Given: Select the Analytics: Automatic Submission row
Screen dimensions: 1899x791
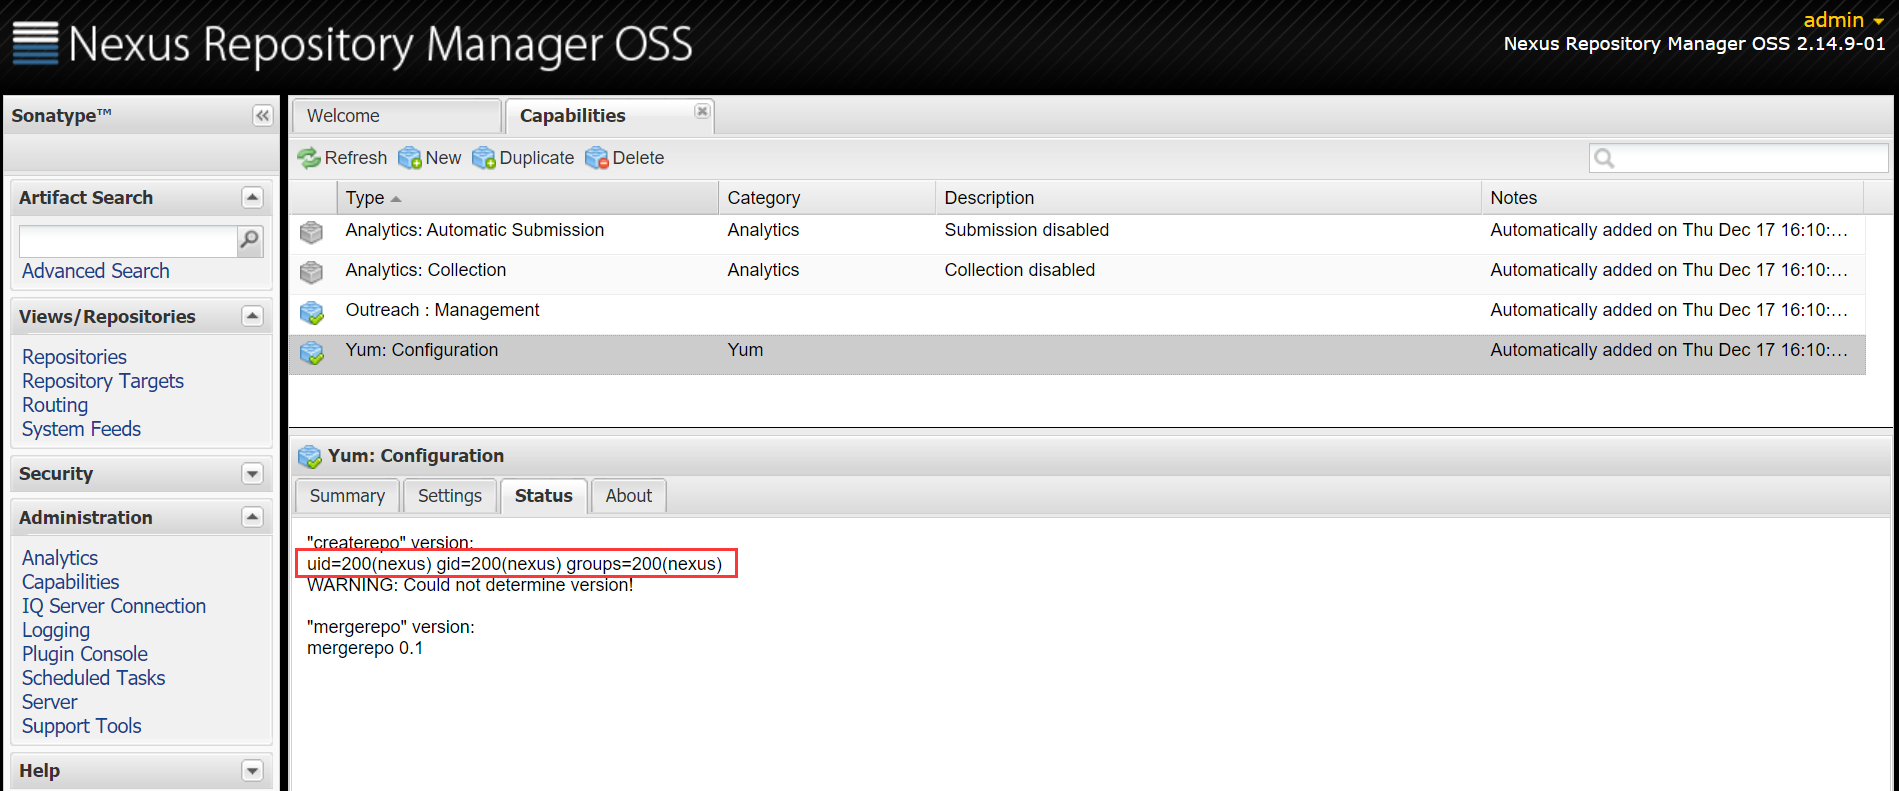Looking at the screenshot, I should pos(1077,234).
